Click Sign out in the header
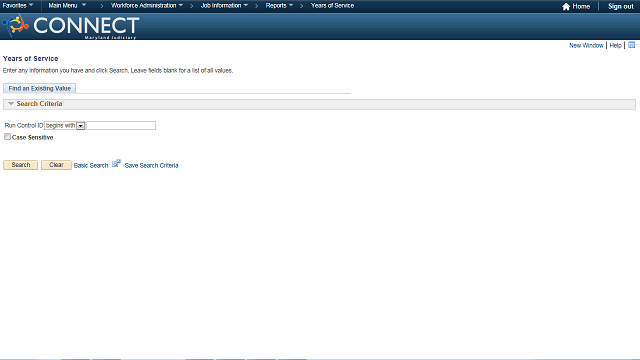This screenshot has height=360, width=640. pyautogui.click(x=621, y=7)
